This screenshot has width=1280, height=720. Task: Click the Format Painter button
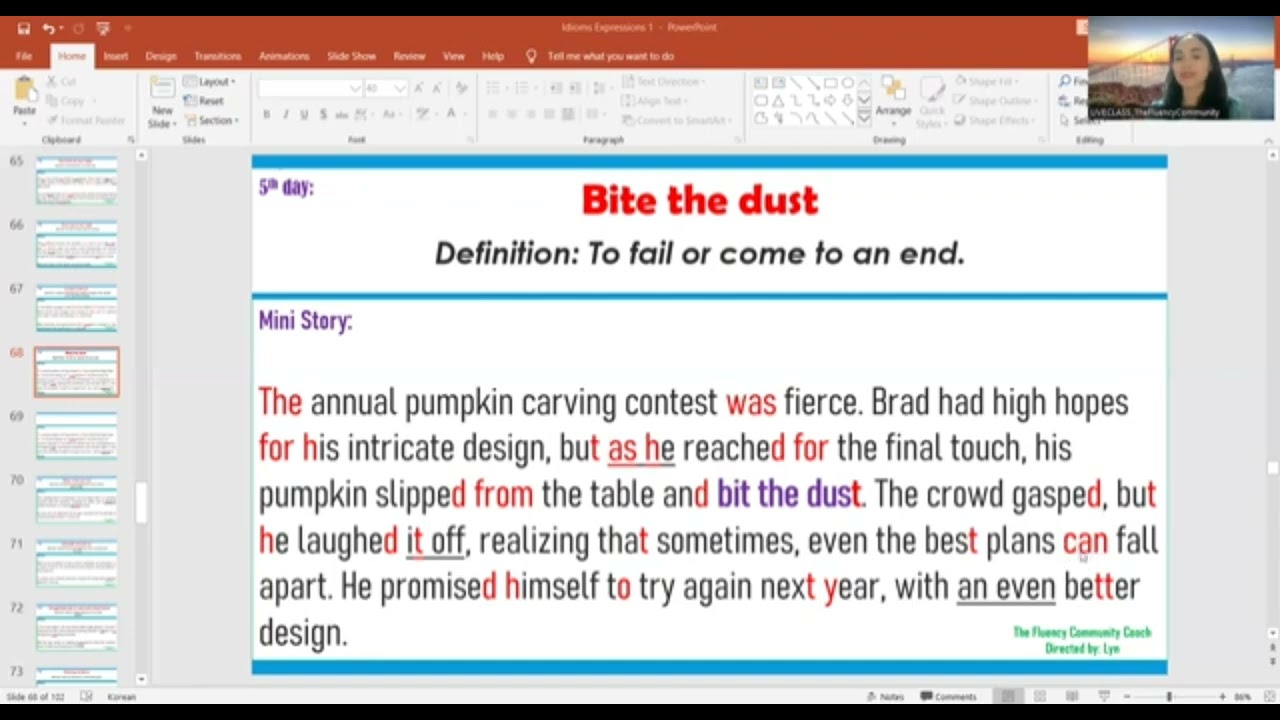pos(86,120)
